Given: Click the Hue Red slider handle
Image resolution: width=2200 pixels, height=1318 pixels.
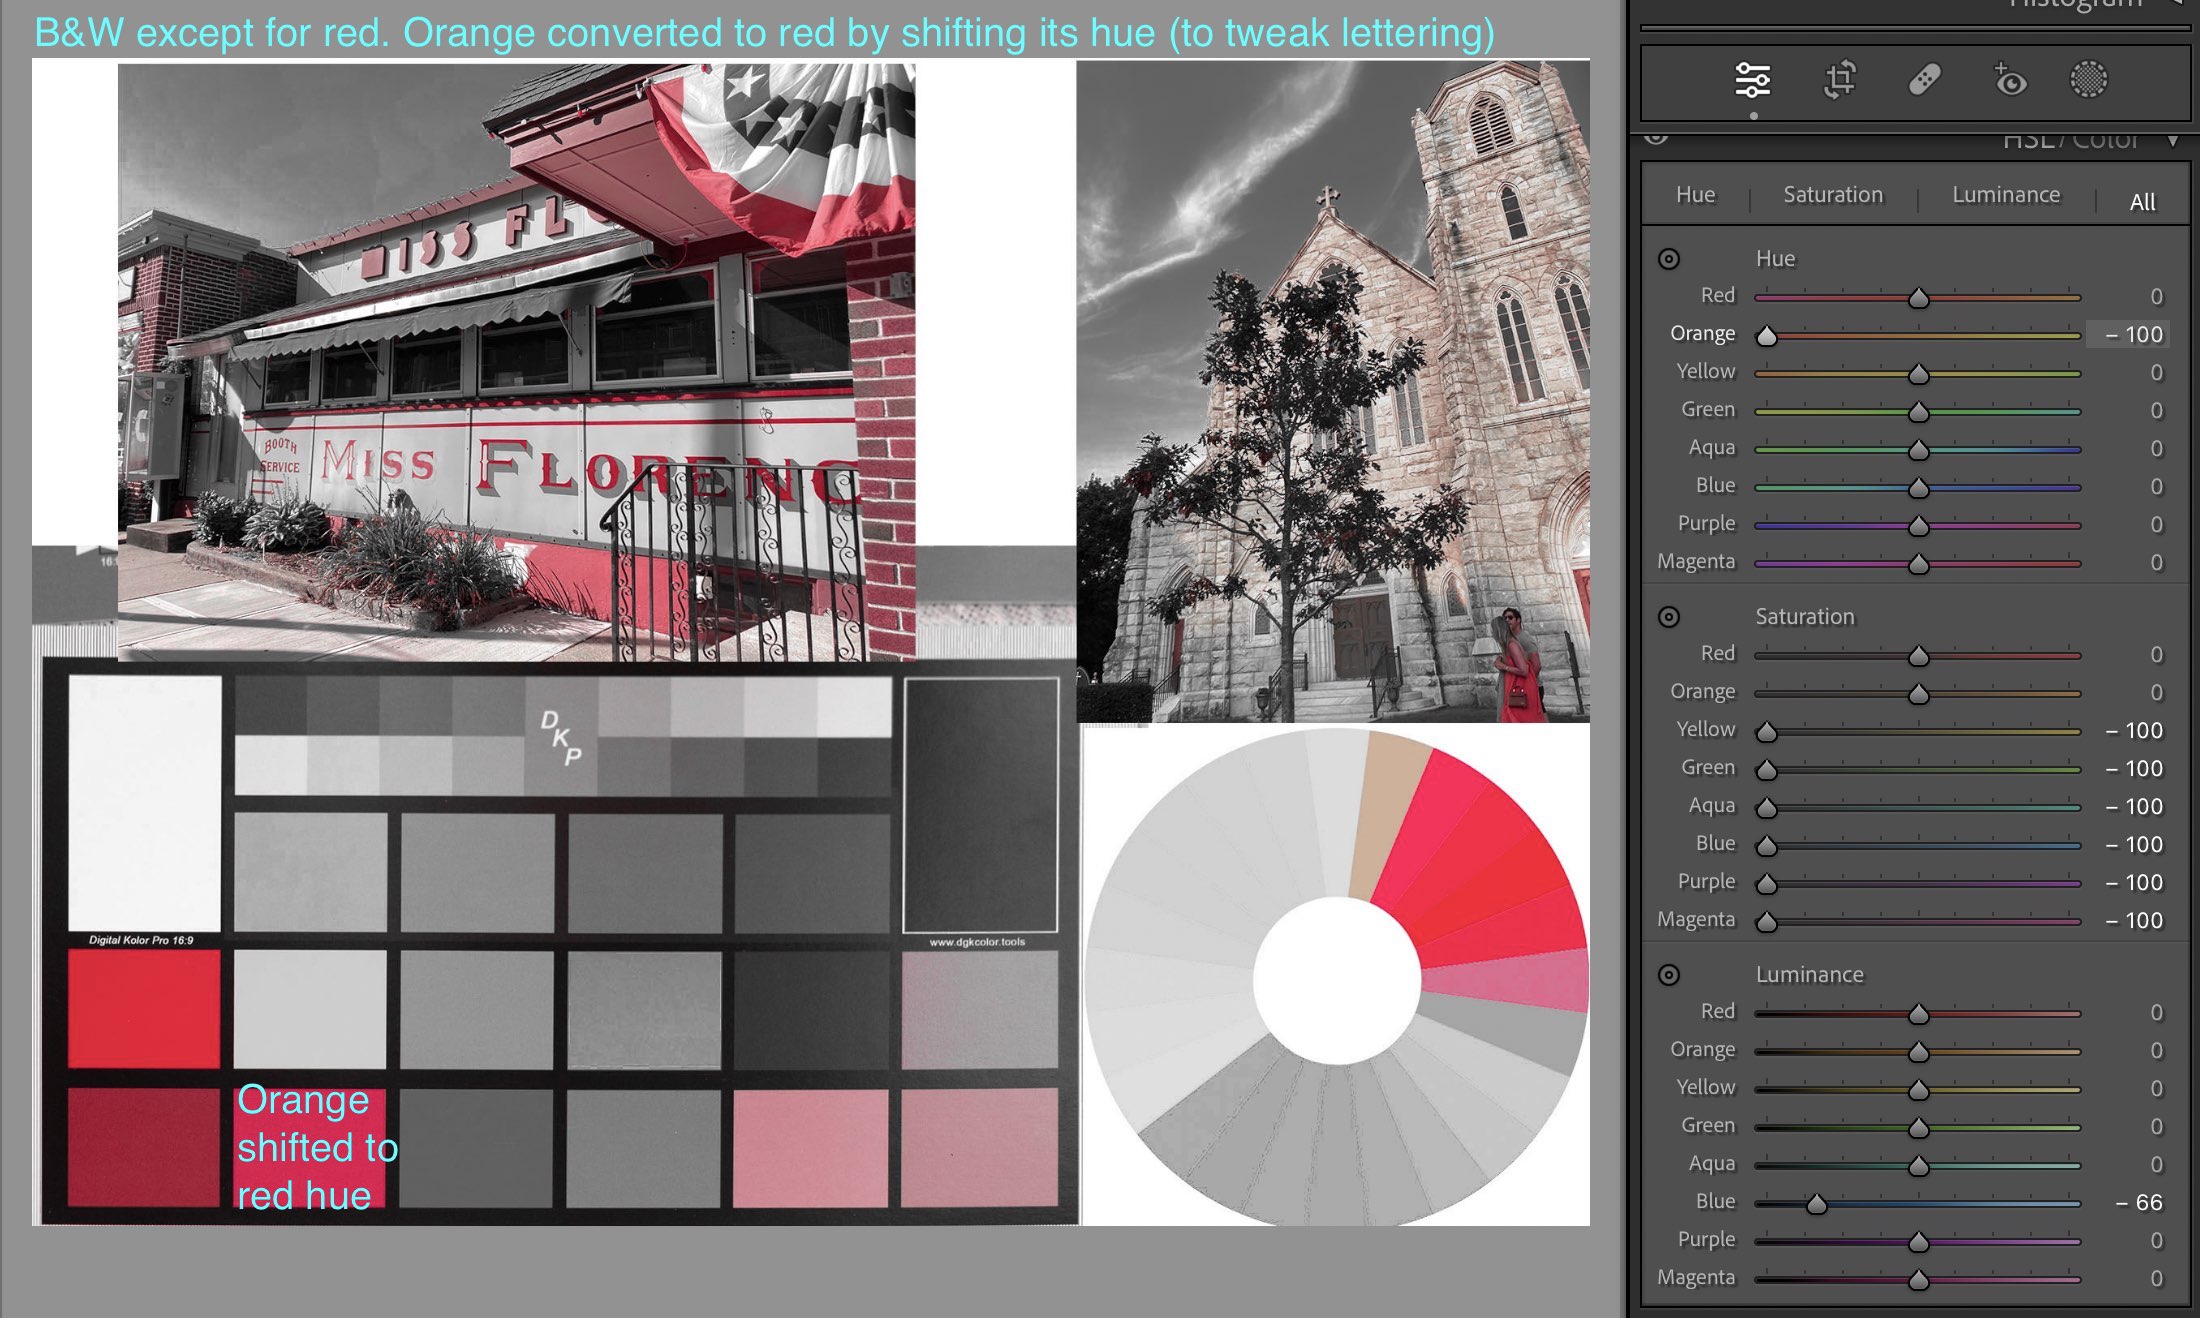Looking at the screenshot, I should (1918, 298).
